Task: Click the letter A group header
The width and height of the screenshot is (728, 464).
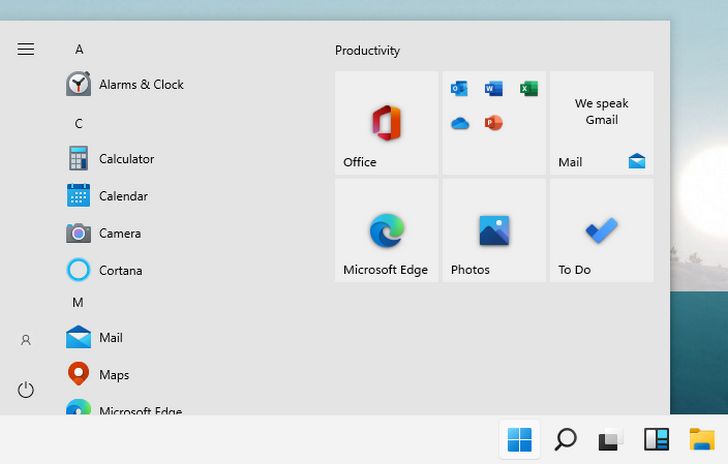Action: pyautogui.click(x=79, y=49)
